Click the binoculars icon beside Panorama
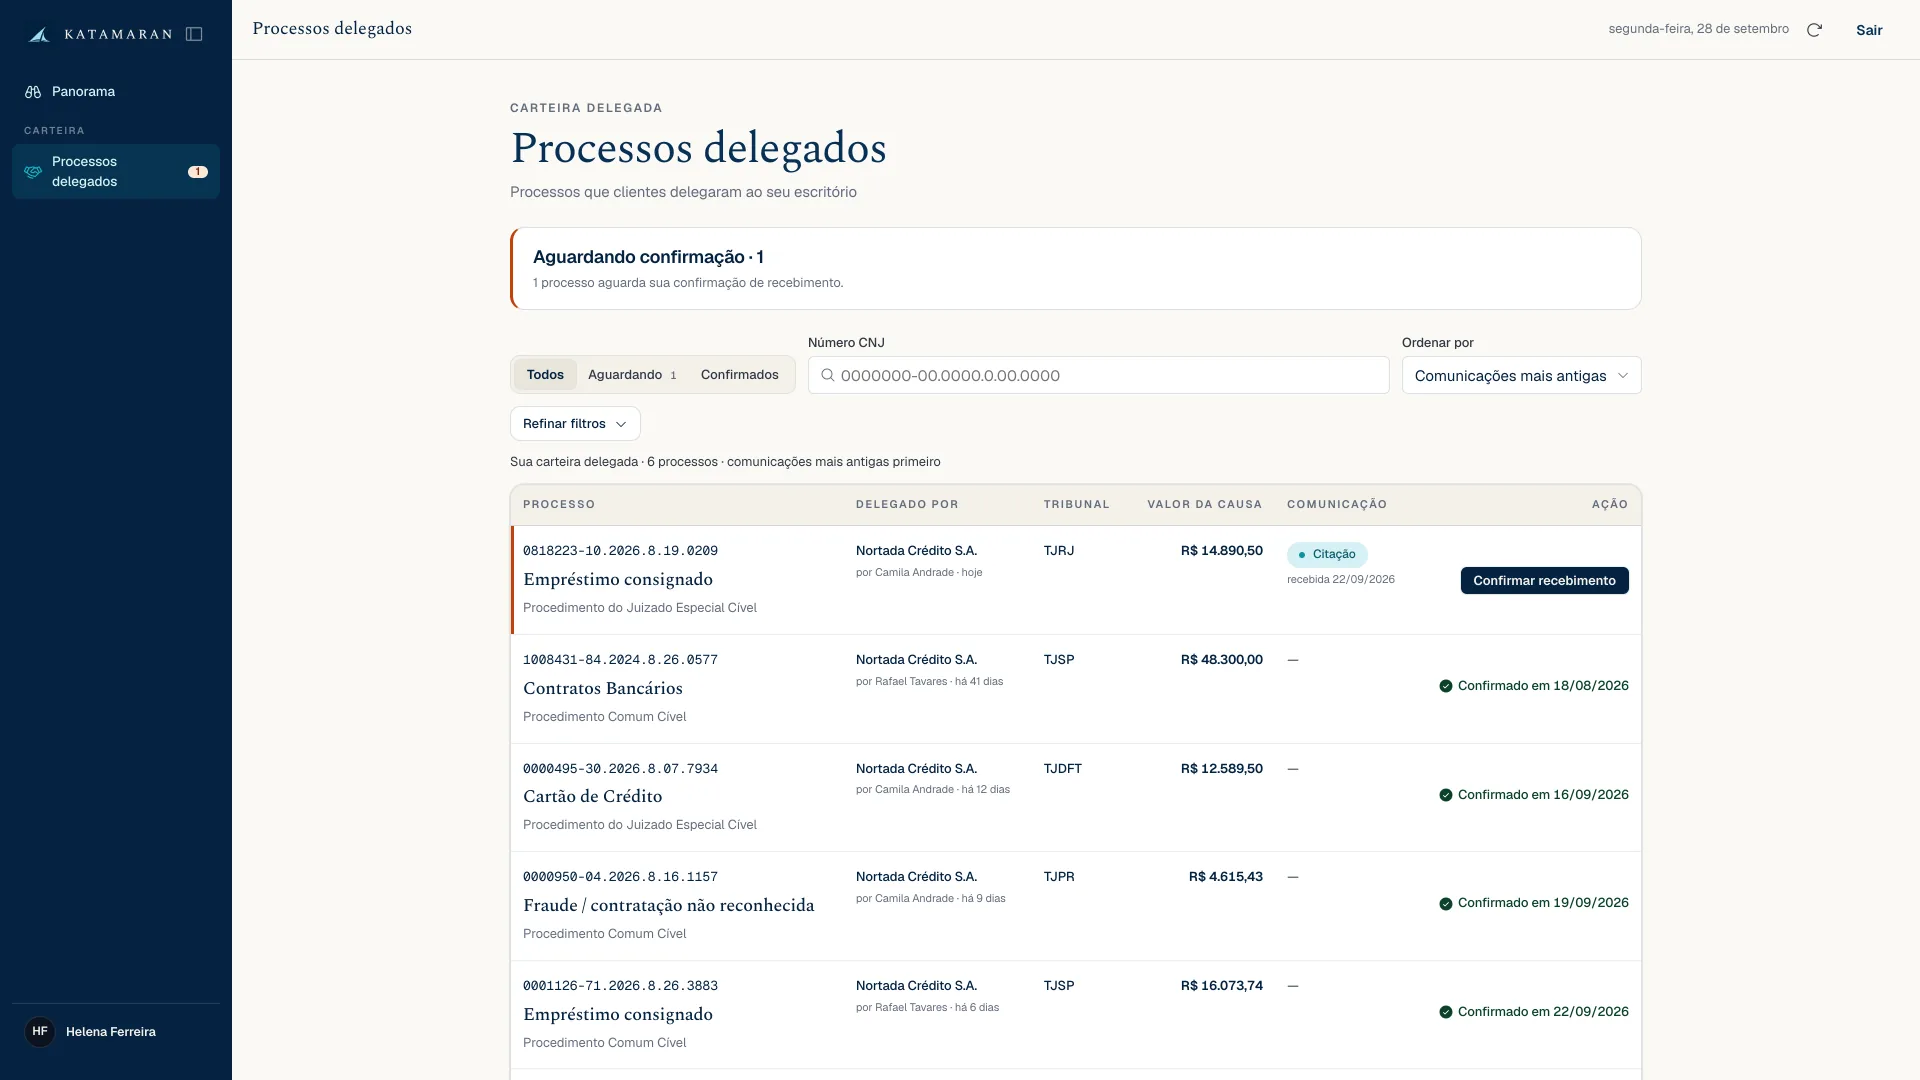The height and width of the screenshot is (1080, 1920). [33, 92]
